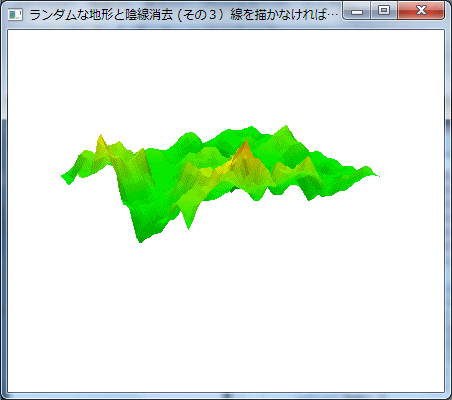Click the thin rightmost tip of the terrain
This screenshot has width=452, height=400.
(x=376, y=175)
